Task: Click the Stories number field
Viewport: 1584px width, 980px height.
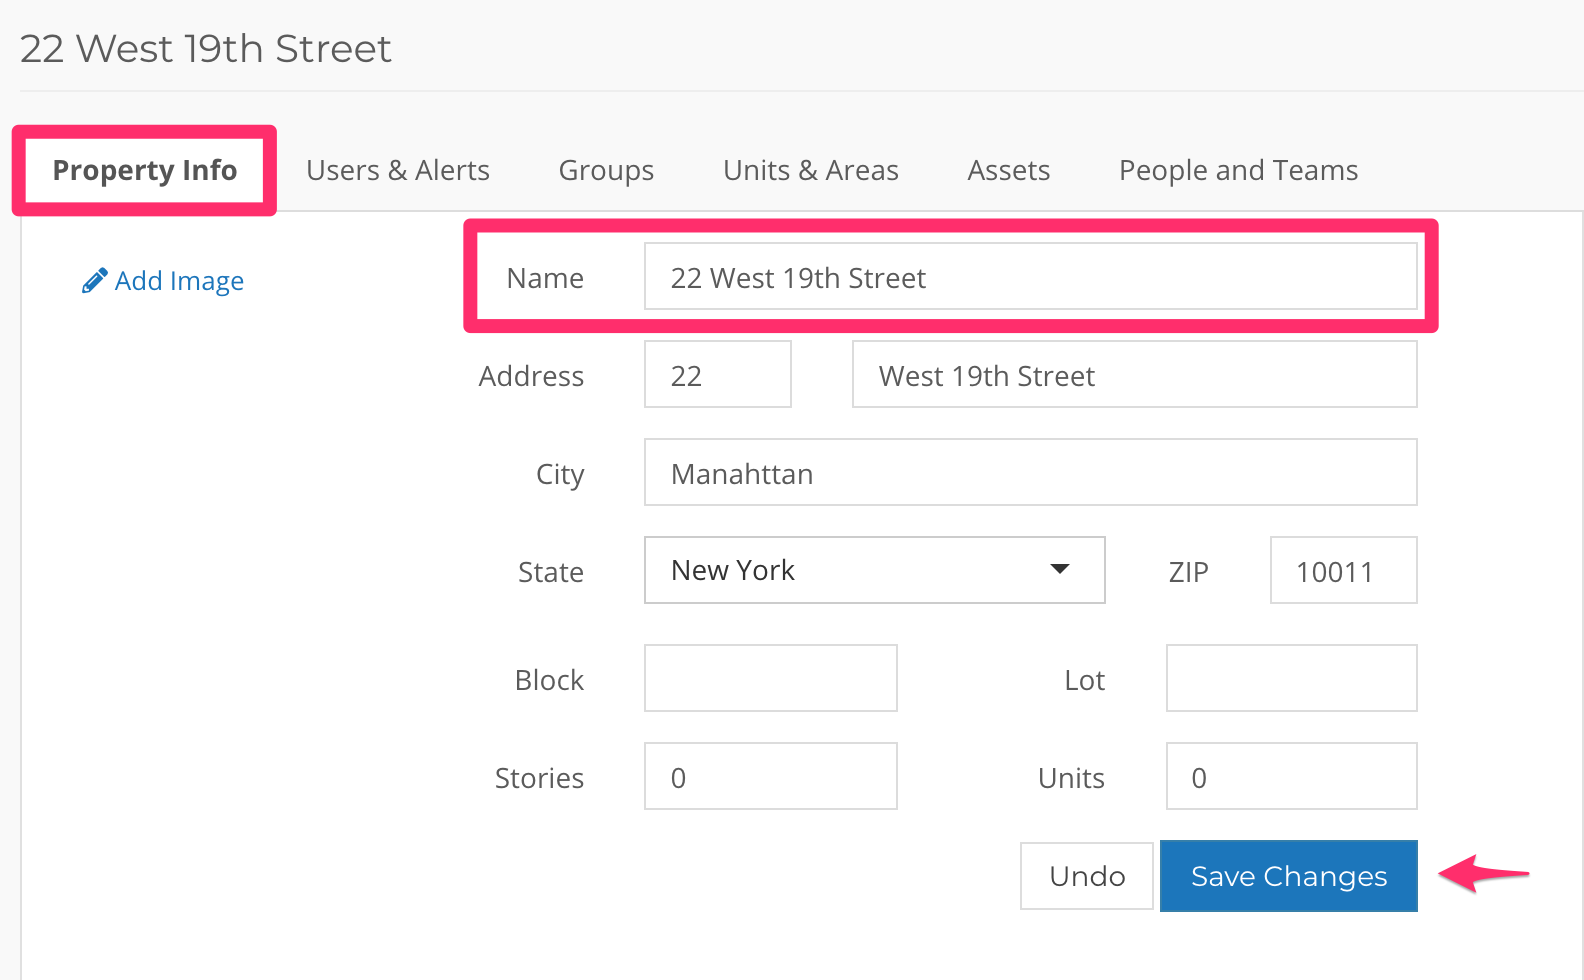Action: click(x=771, y=776)
